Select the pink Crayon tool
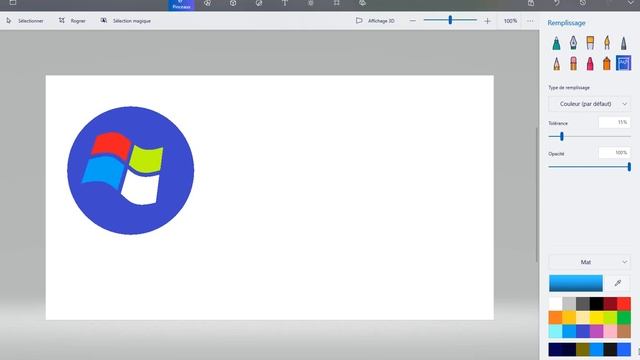 590,64
